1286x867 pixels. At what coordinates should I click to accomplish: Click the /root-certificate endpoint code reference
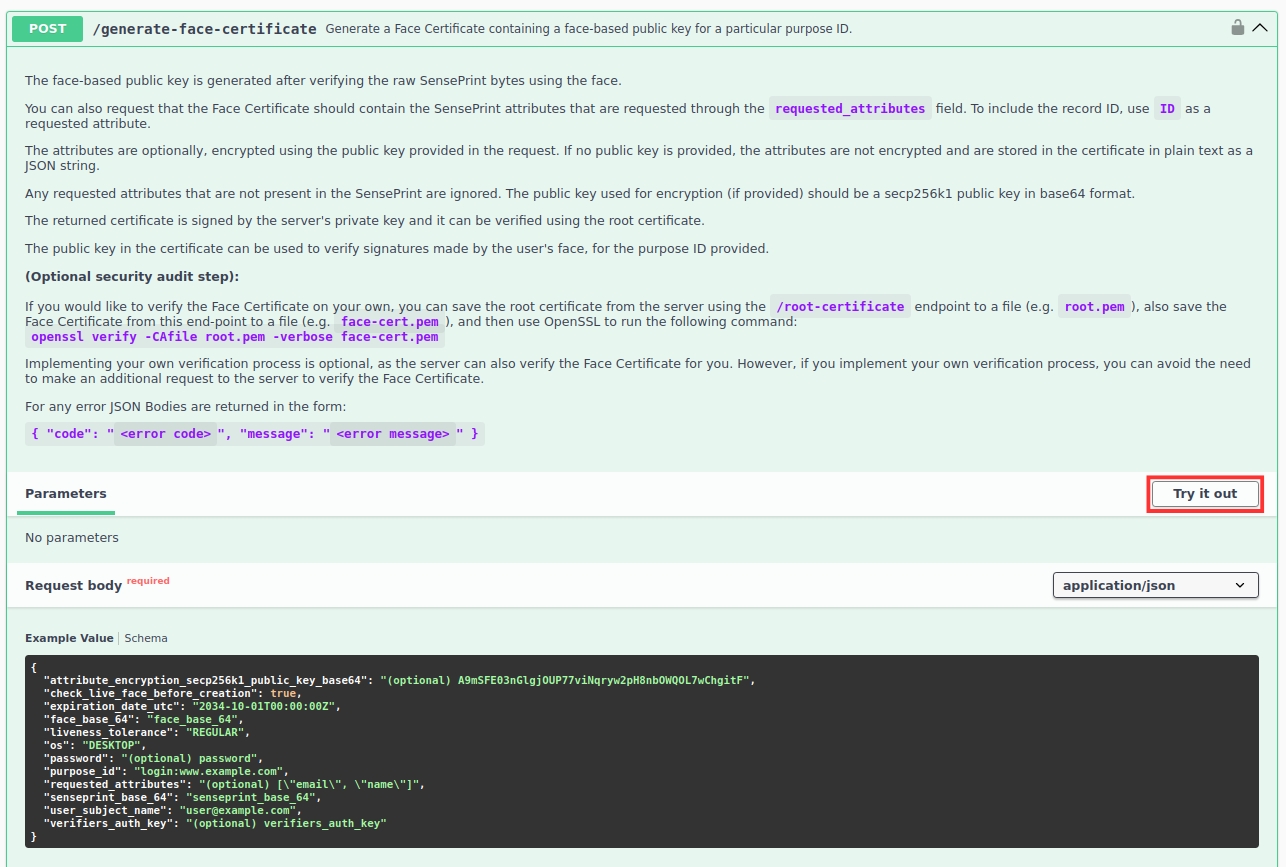click(x=840, y=307)
